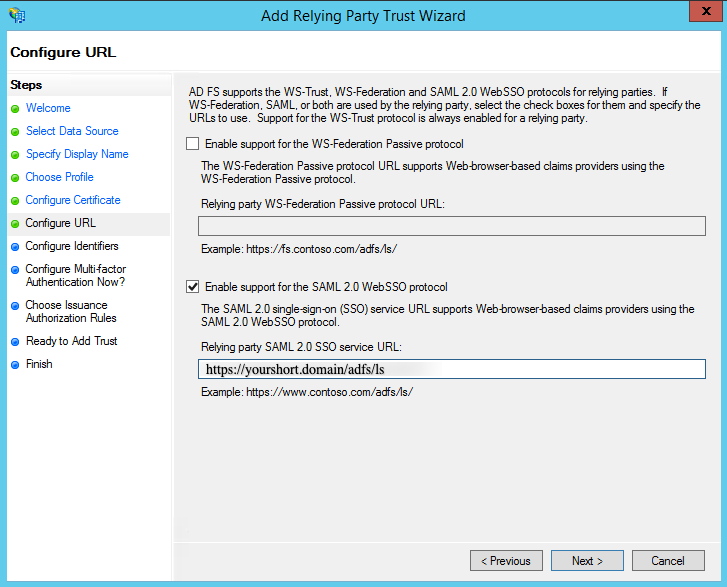This screenshot has height=587, width=727.
Task: Return to the Choose Profile step
Action: [60, 177]
